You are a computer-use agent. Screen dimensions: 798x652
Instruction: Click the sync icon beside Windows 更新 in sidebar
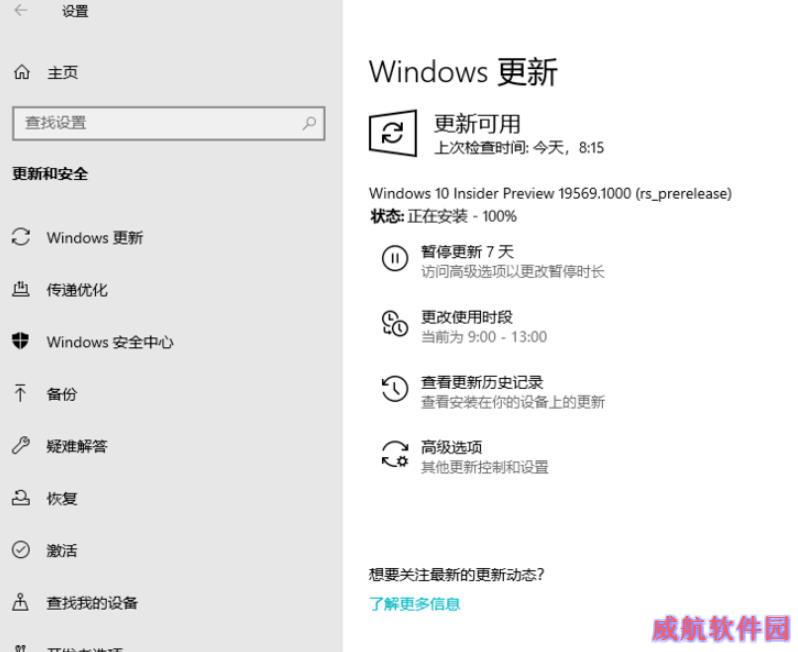tap(21, 237)
